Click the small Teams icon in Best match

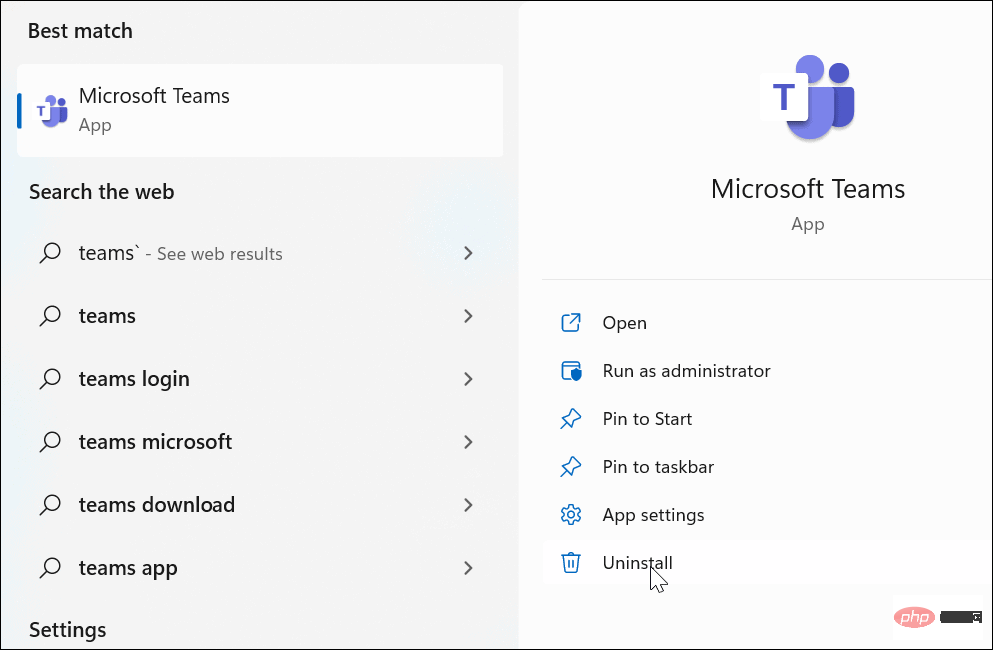click(53, 111)
